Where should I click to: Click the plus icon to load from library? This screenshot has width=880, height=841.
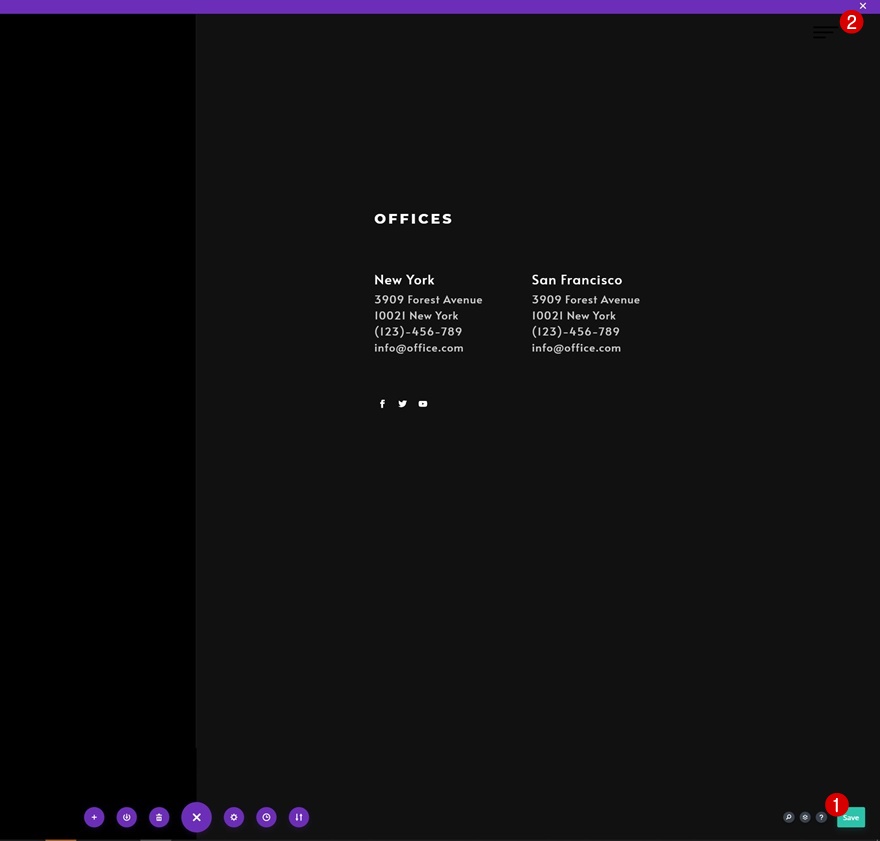click(94, 817)
